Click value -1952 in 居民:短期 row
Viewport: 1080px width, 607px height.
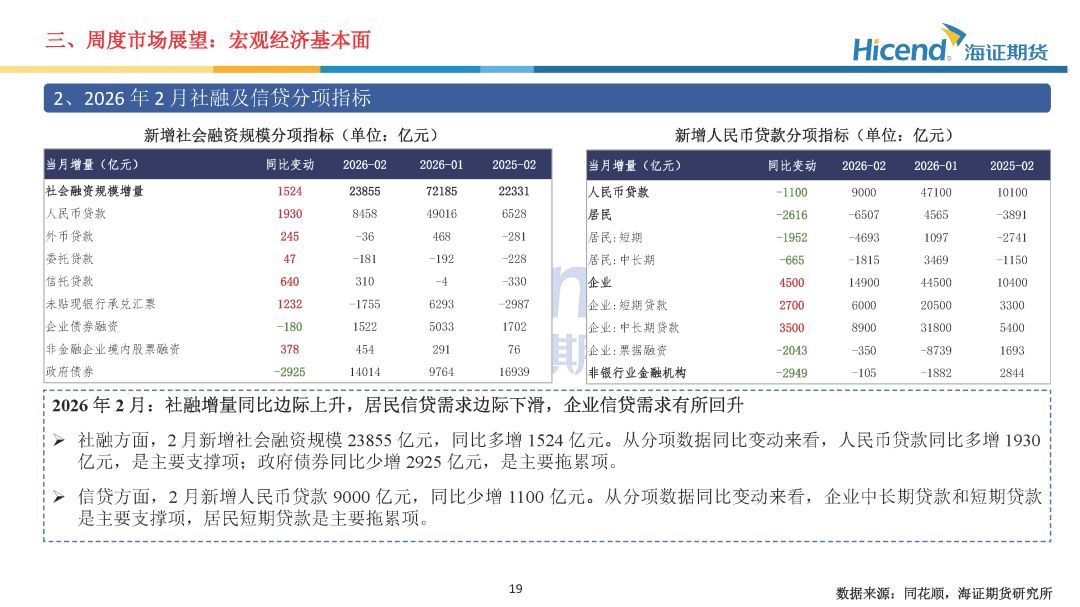pyautogui.click(x=791, y=237)
